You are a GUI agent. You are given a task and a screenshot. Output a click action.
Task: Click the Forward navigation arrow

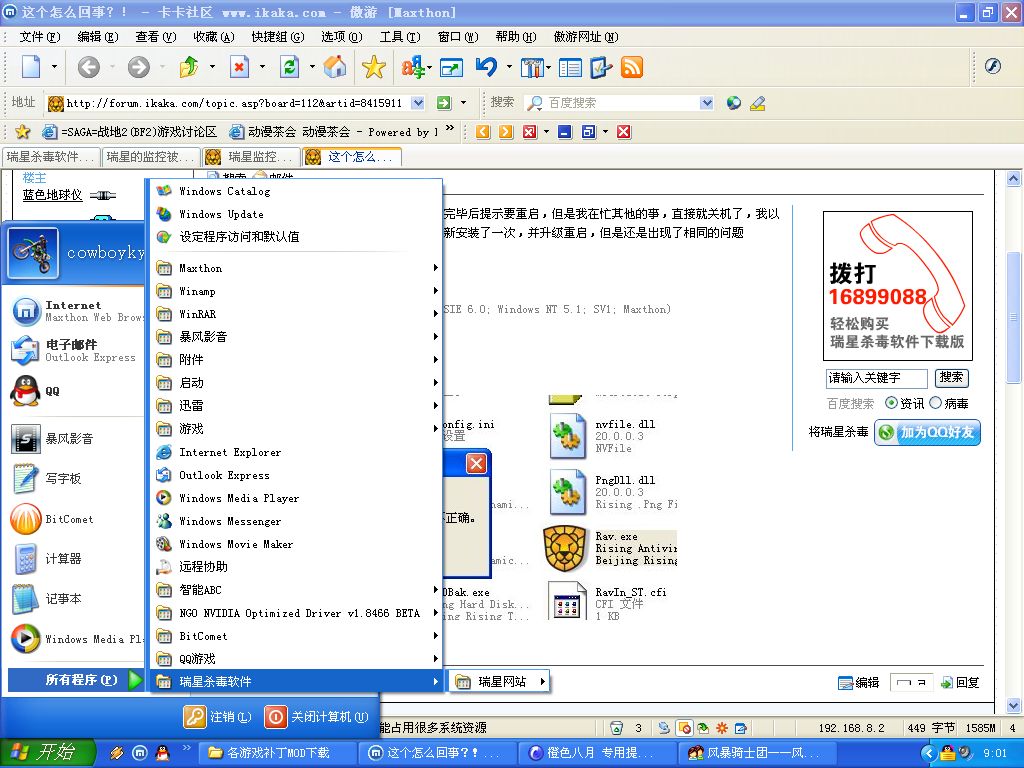[138, 67]
